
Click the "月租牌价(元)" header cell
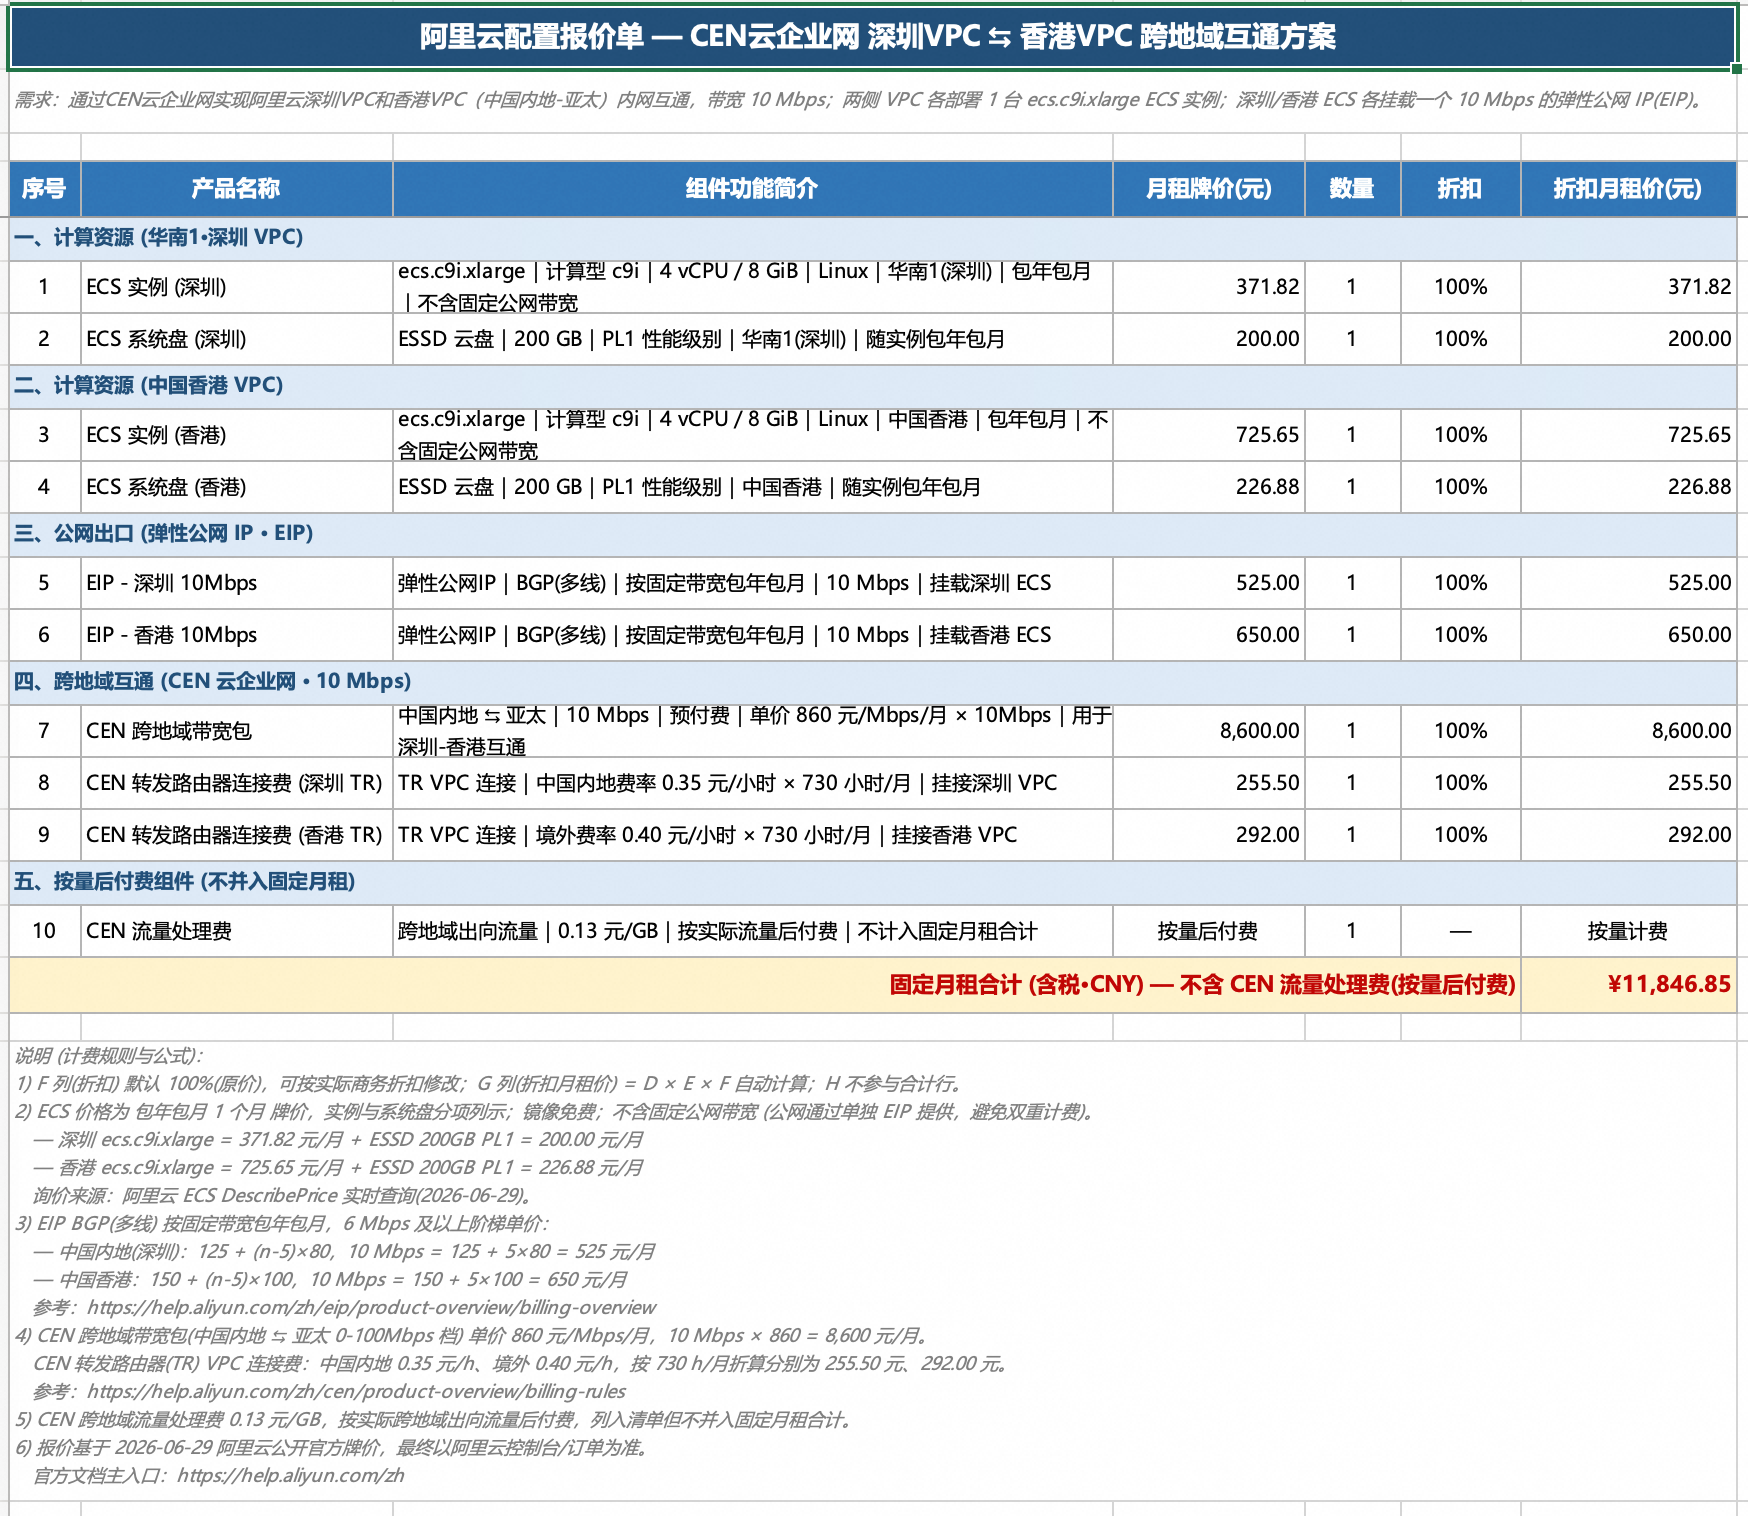[x=1208, y=189]
